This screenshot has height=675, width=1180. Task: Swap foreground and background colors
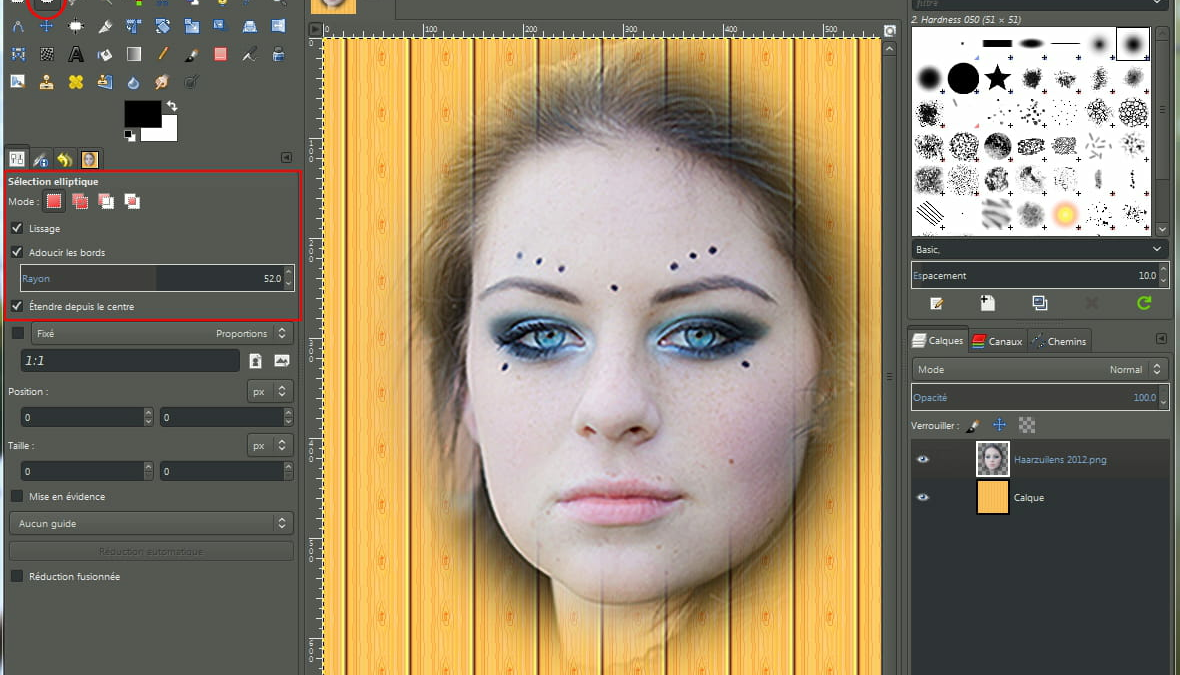(172, 105)
